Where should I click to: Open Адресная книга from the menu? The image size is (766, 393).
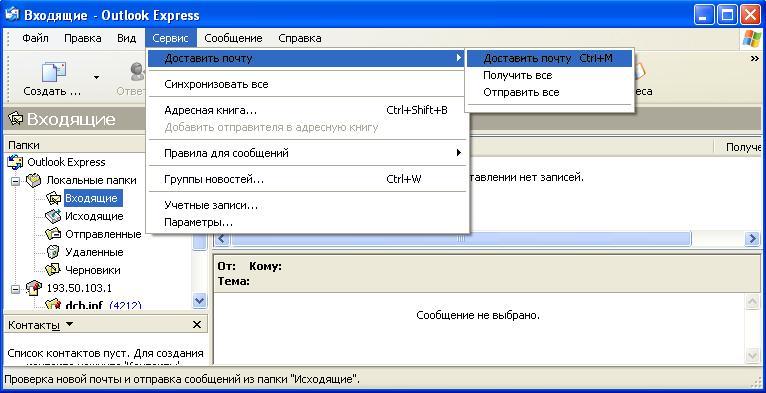(x=307, y=110)
